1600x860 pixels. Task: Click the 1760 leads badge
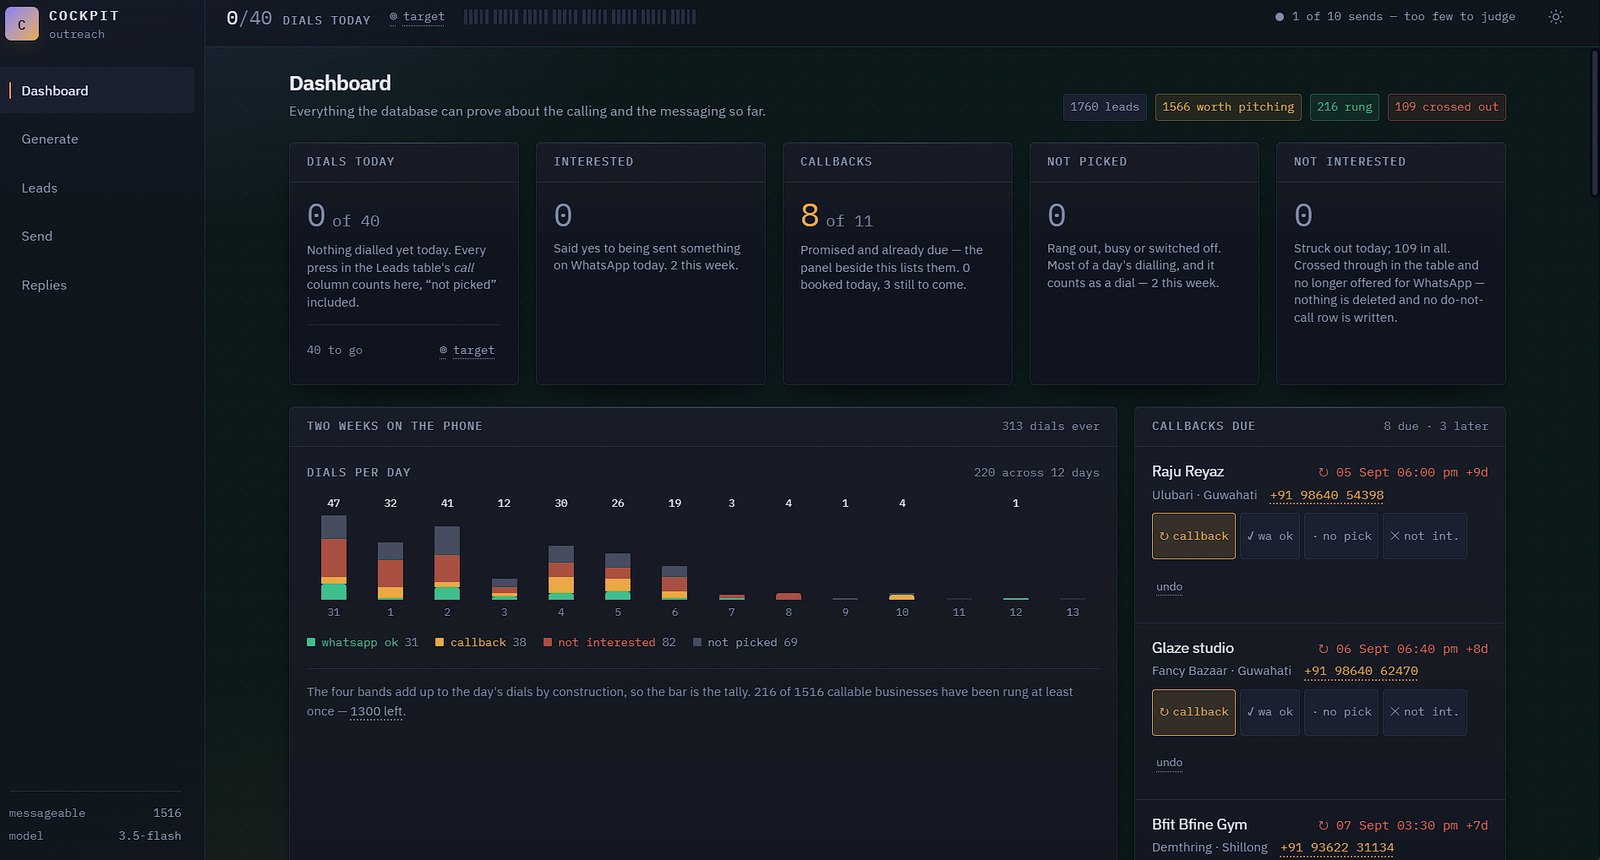(1105, 107)
